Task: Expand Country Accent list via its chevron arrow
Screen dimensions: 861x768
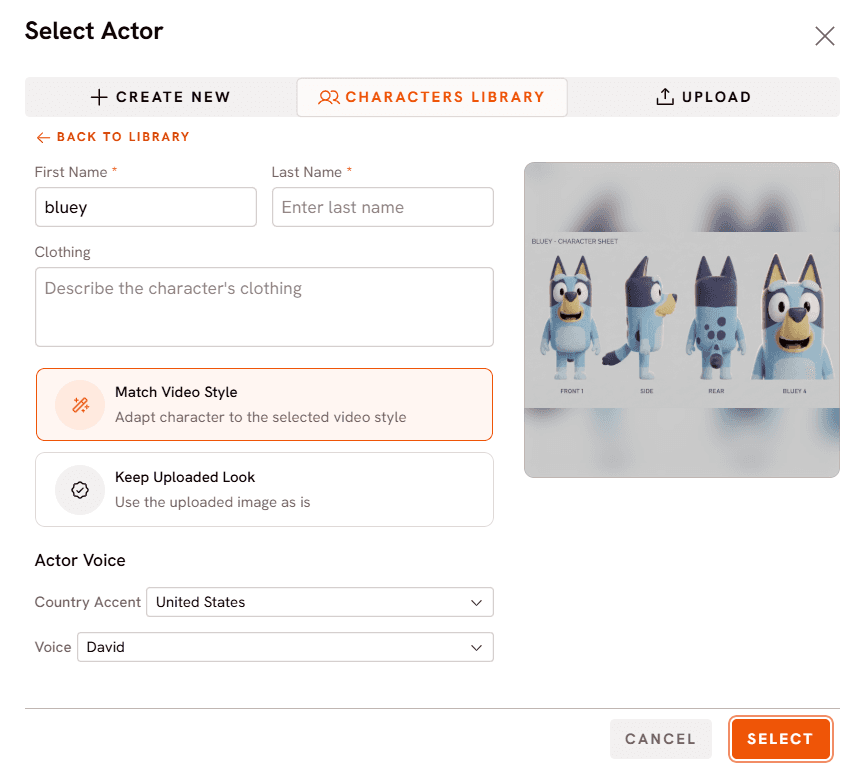Action: [476, 603]
